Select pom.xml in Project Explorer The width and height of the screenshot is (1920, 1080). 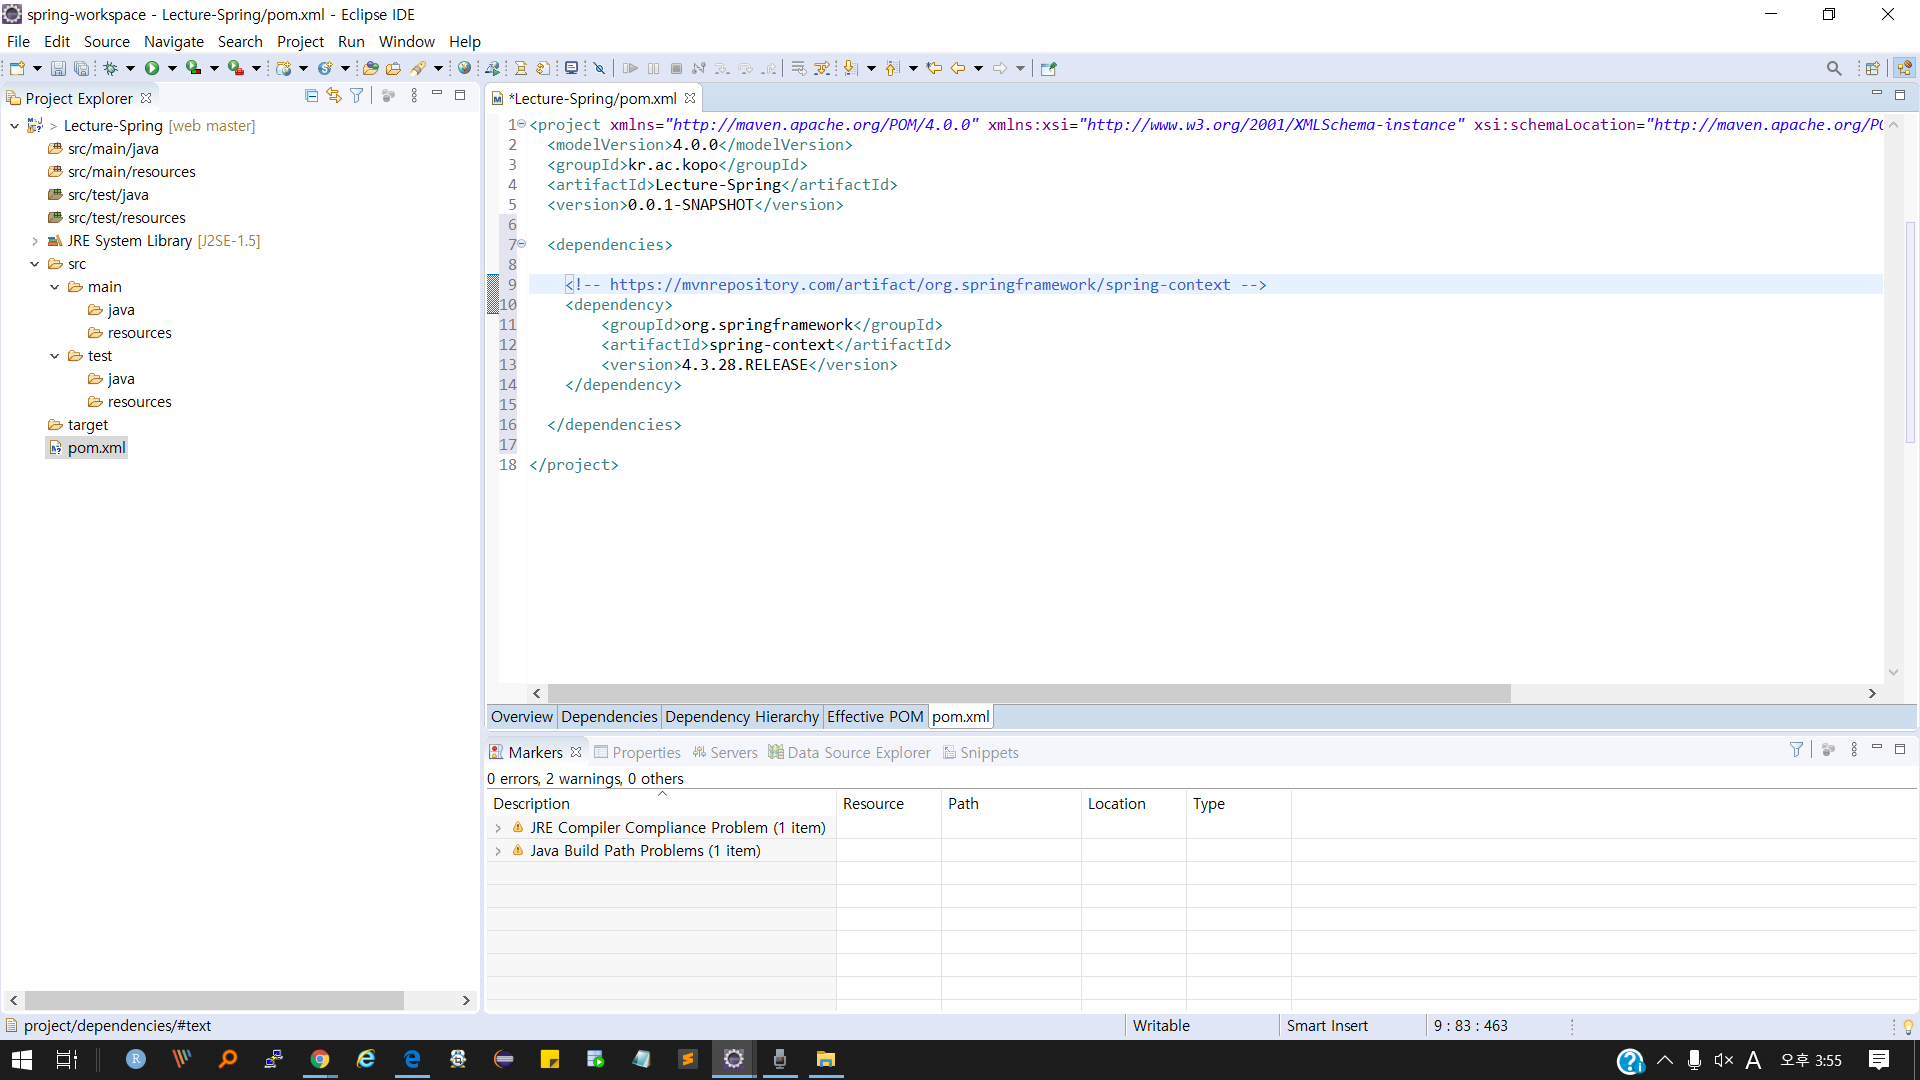[96, 448]
